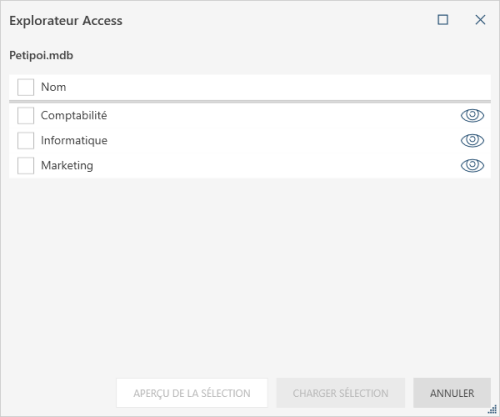Preview the Comptabilité table with its eye icon
This screenshot has width=500, height=417.
[472, 115]
